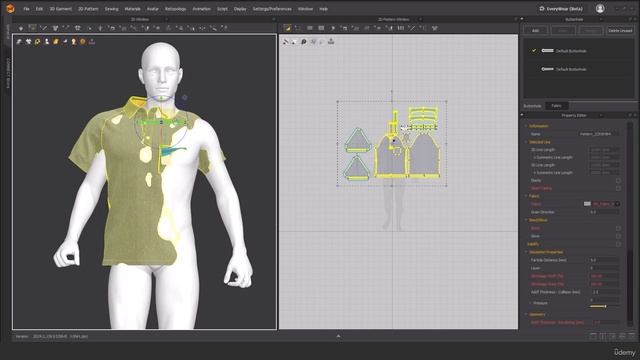640x360 pixels.
Task: Toggle the Seam Taping checkbox
Action: point(618,188)
